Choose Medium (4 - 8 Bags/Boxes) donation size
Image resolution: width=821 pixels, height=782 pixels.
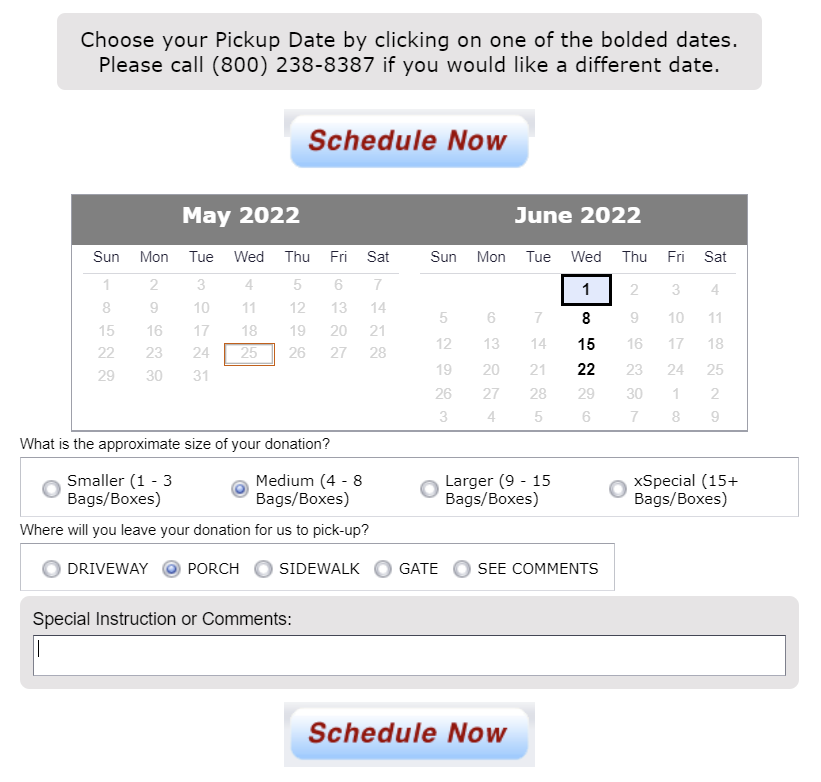239,488
